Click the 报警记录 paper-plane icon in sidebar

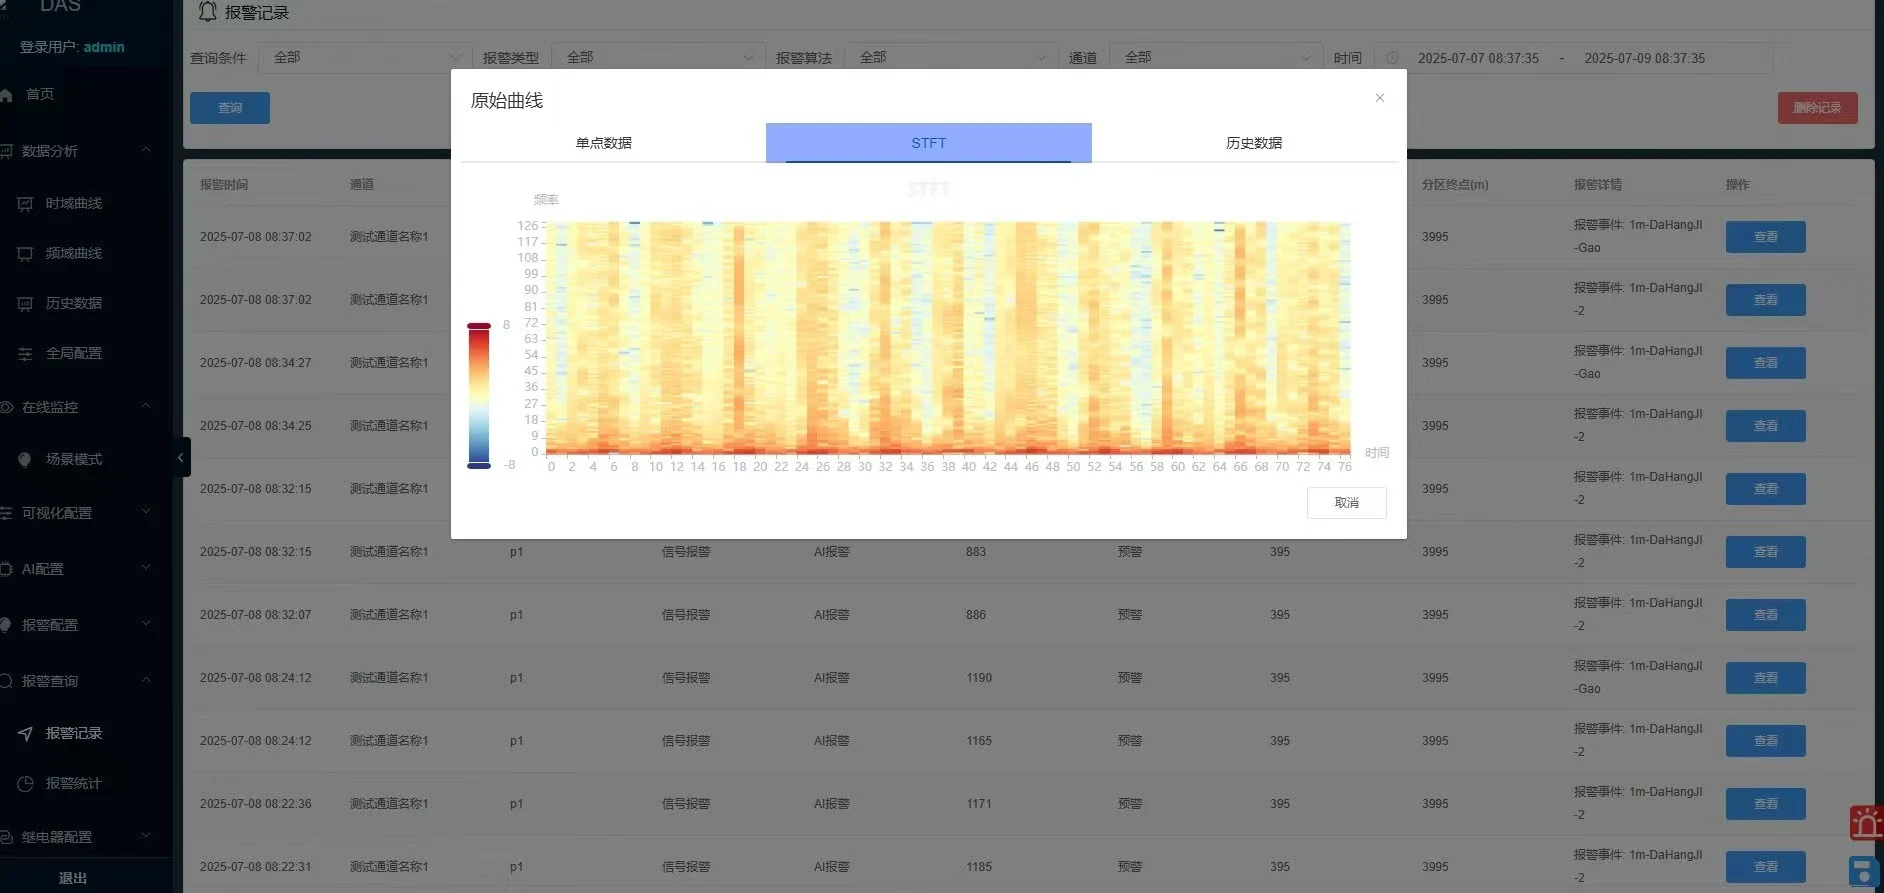(x=25, y=734)
